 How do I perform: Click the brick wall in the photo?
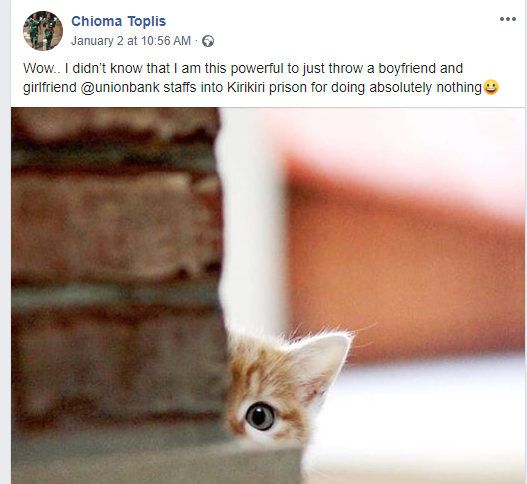click(x=114, y=269)
